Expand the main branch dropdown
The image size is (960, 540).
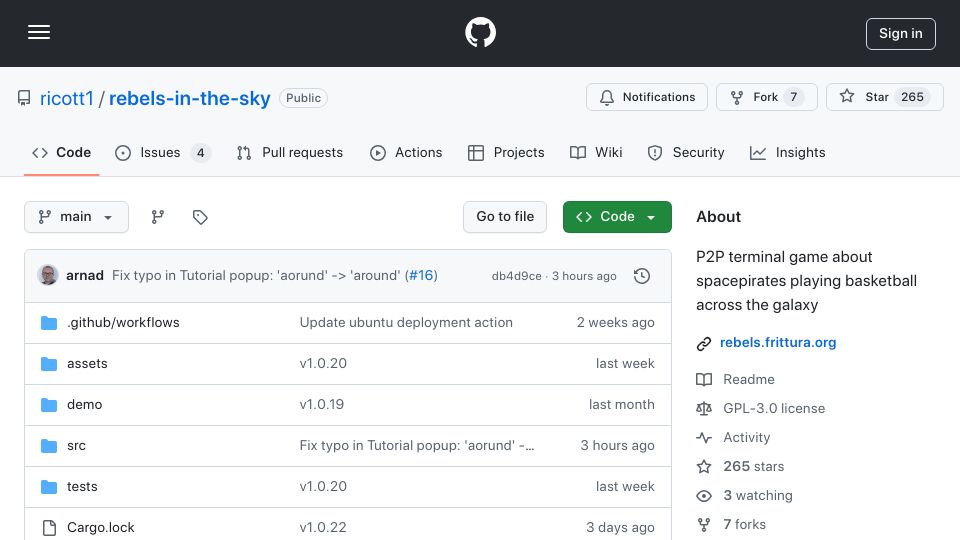click(77, 217)
